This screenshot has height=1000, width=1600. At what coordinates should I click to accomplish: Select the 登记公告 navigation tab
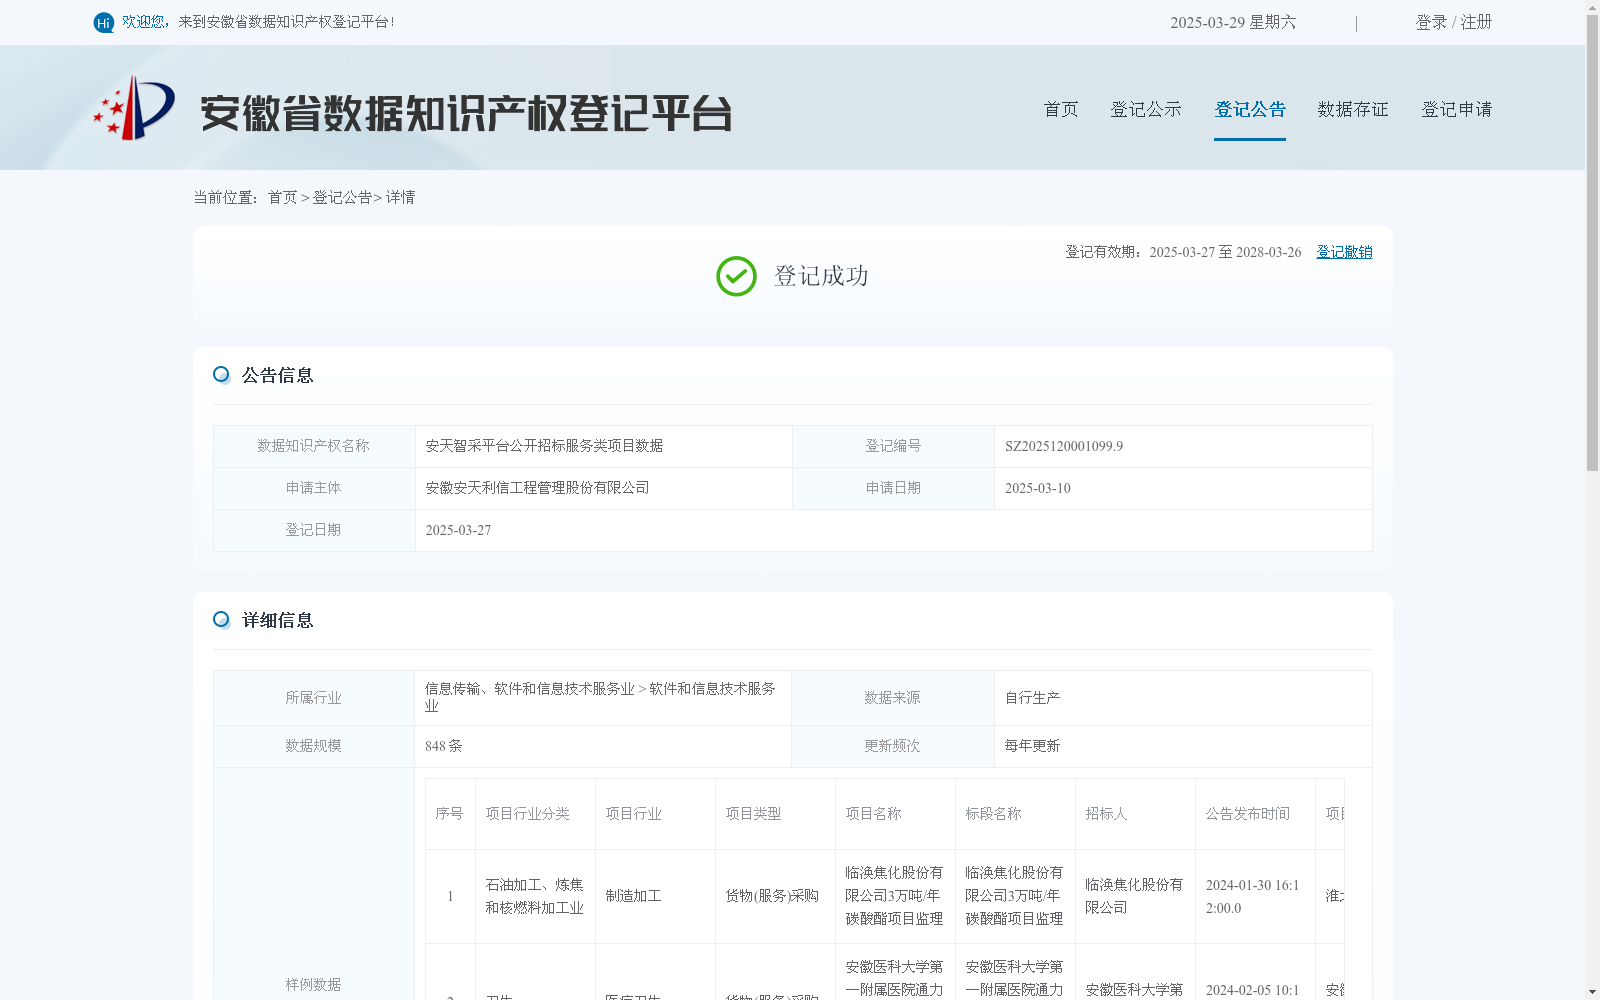point(1250,109)
